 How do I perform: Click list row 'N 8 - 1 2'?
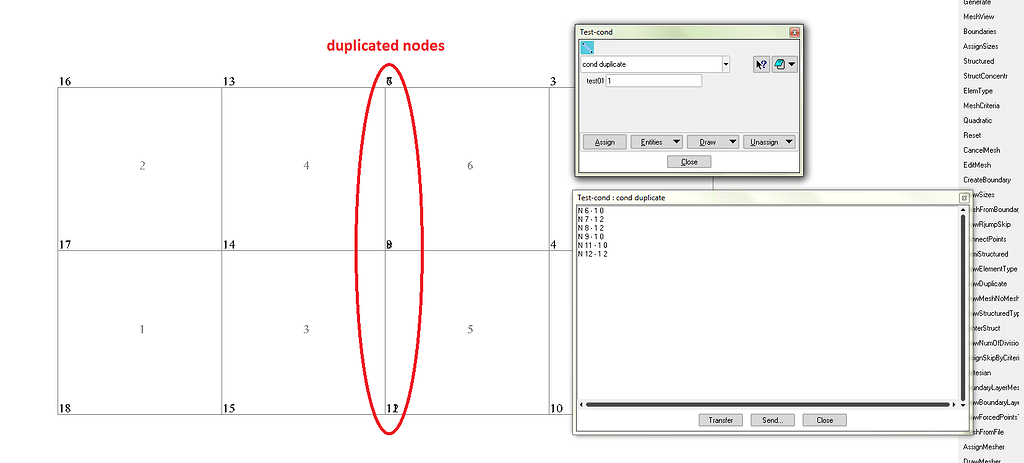pyautogui.click(x=590, y=228)
